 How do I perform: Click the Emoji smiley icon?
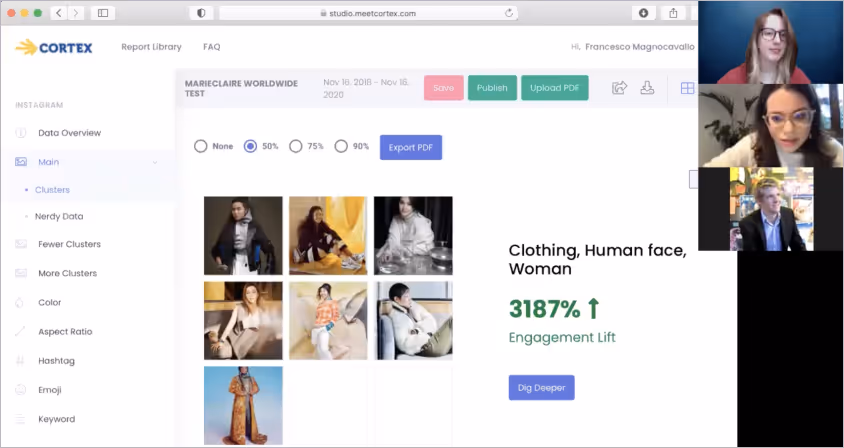20,390
